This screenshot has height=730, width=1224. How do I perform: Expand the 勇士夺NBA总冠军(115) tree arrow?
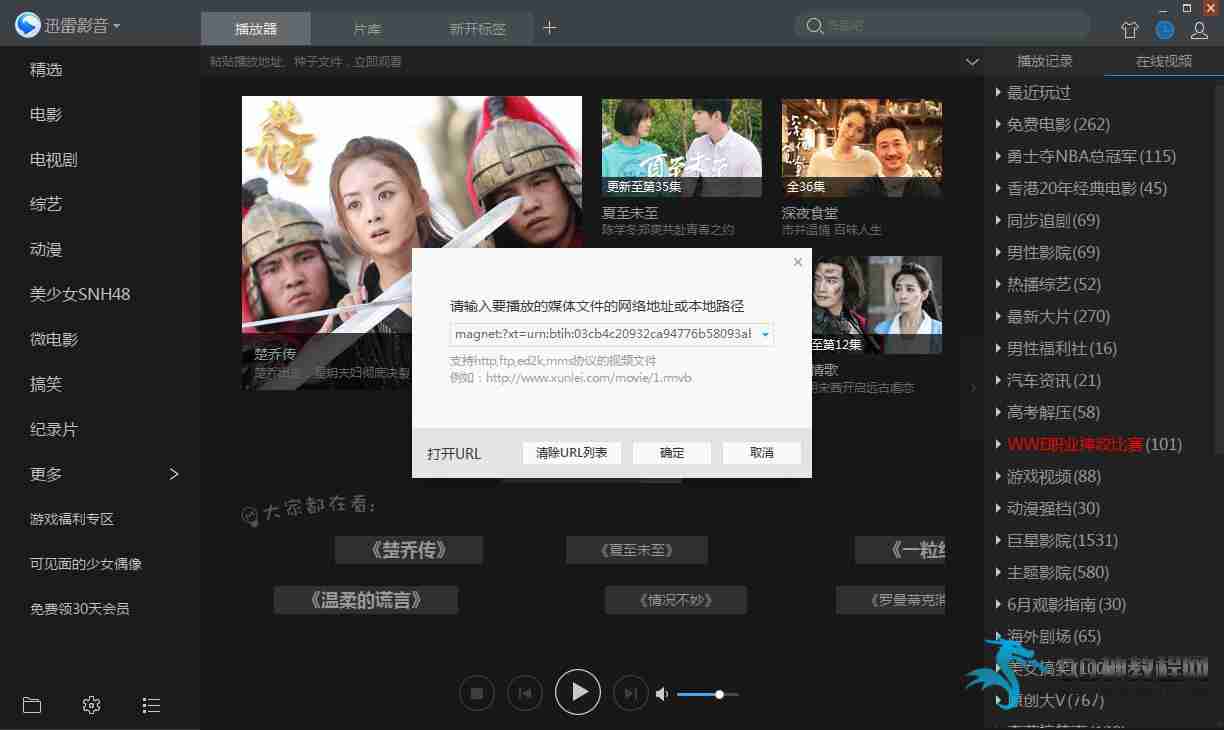click(x=998, y=156)
